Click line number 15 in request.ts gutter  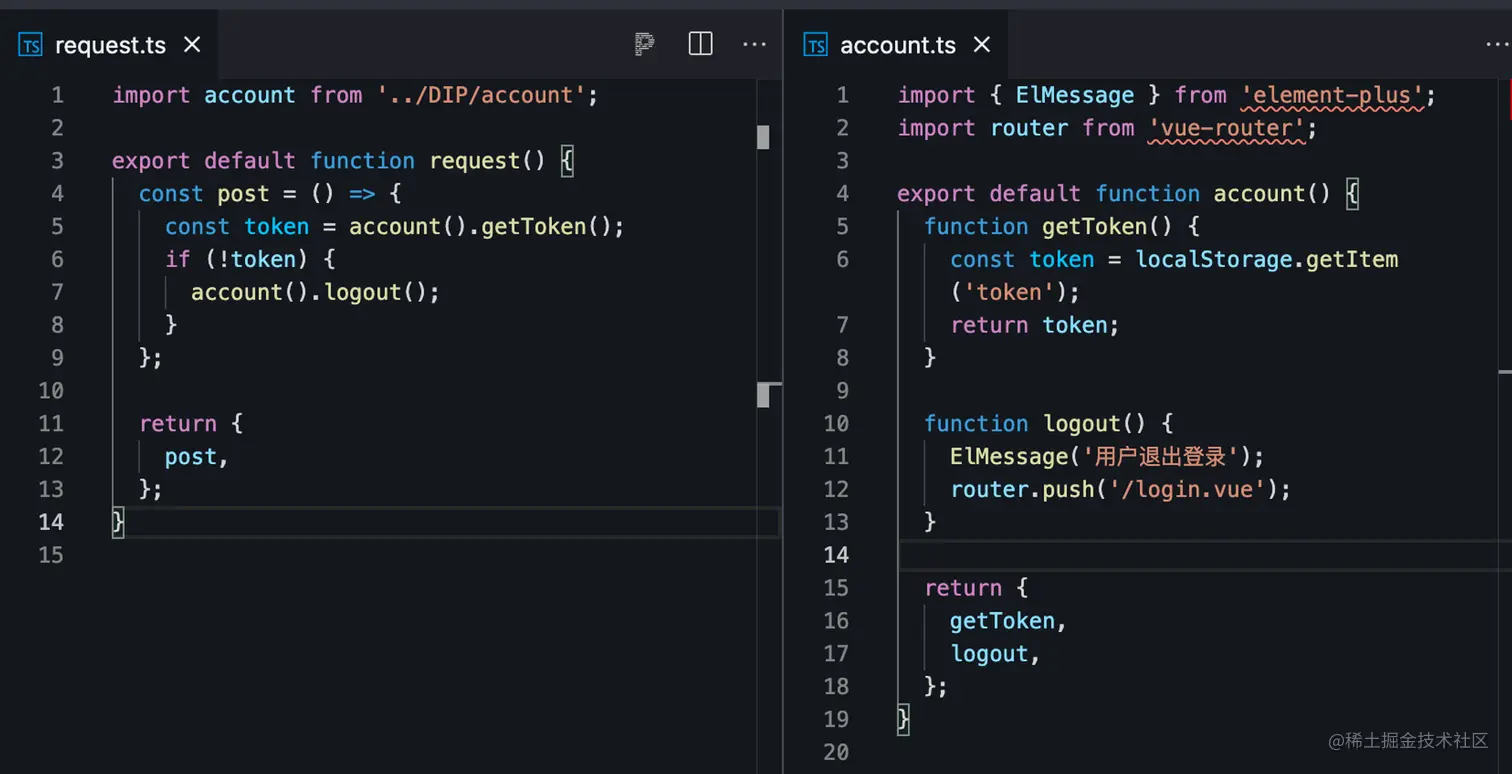pos(51,555)
